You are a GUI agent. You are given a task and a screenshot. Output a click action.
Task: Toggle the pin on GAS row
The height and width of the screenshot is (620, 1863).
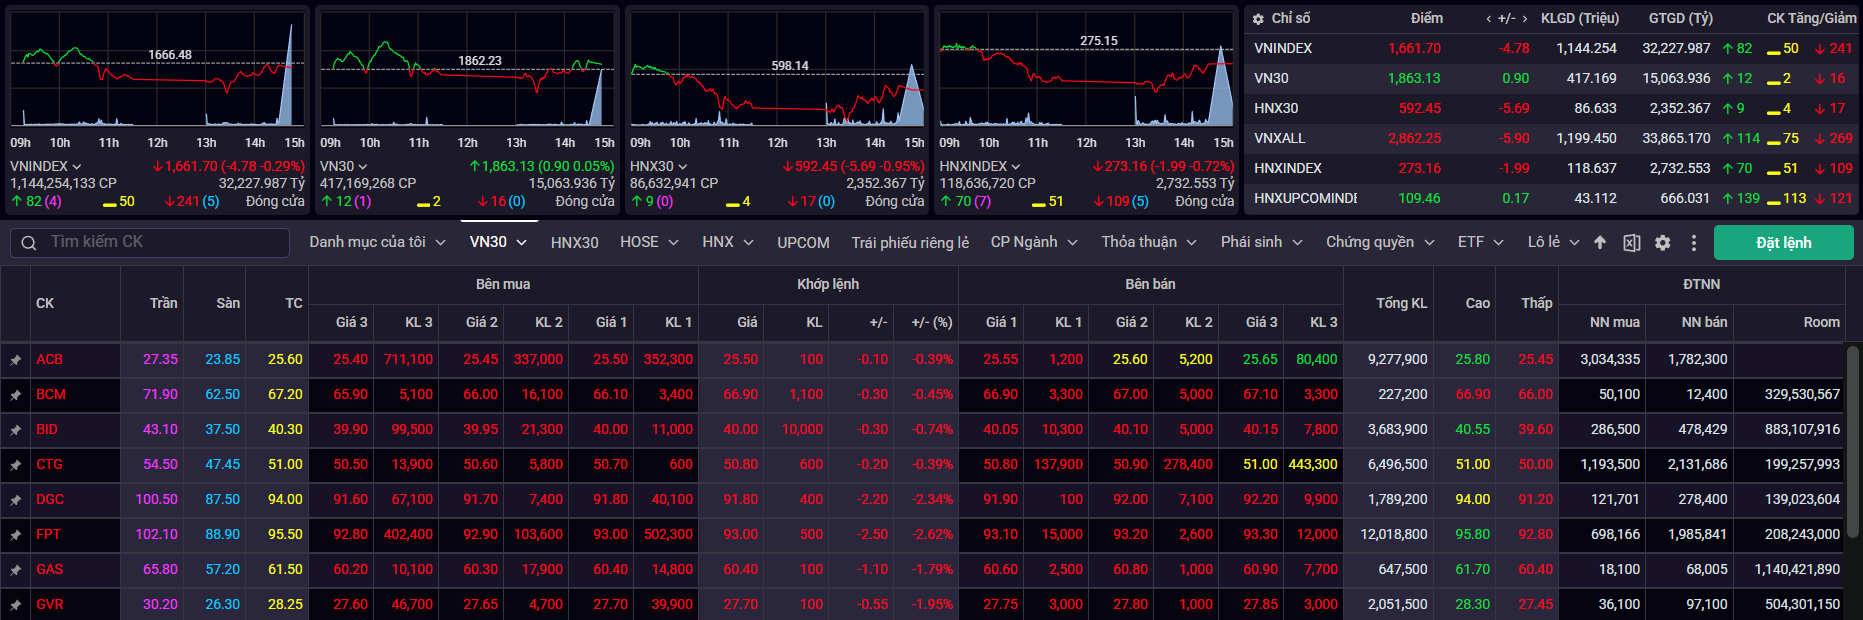[x=16, y=570]
